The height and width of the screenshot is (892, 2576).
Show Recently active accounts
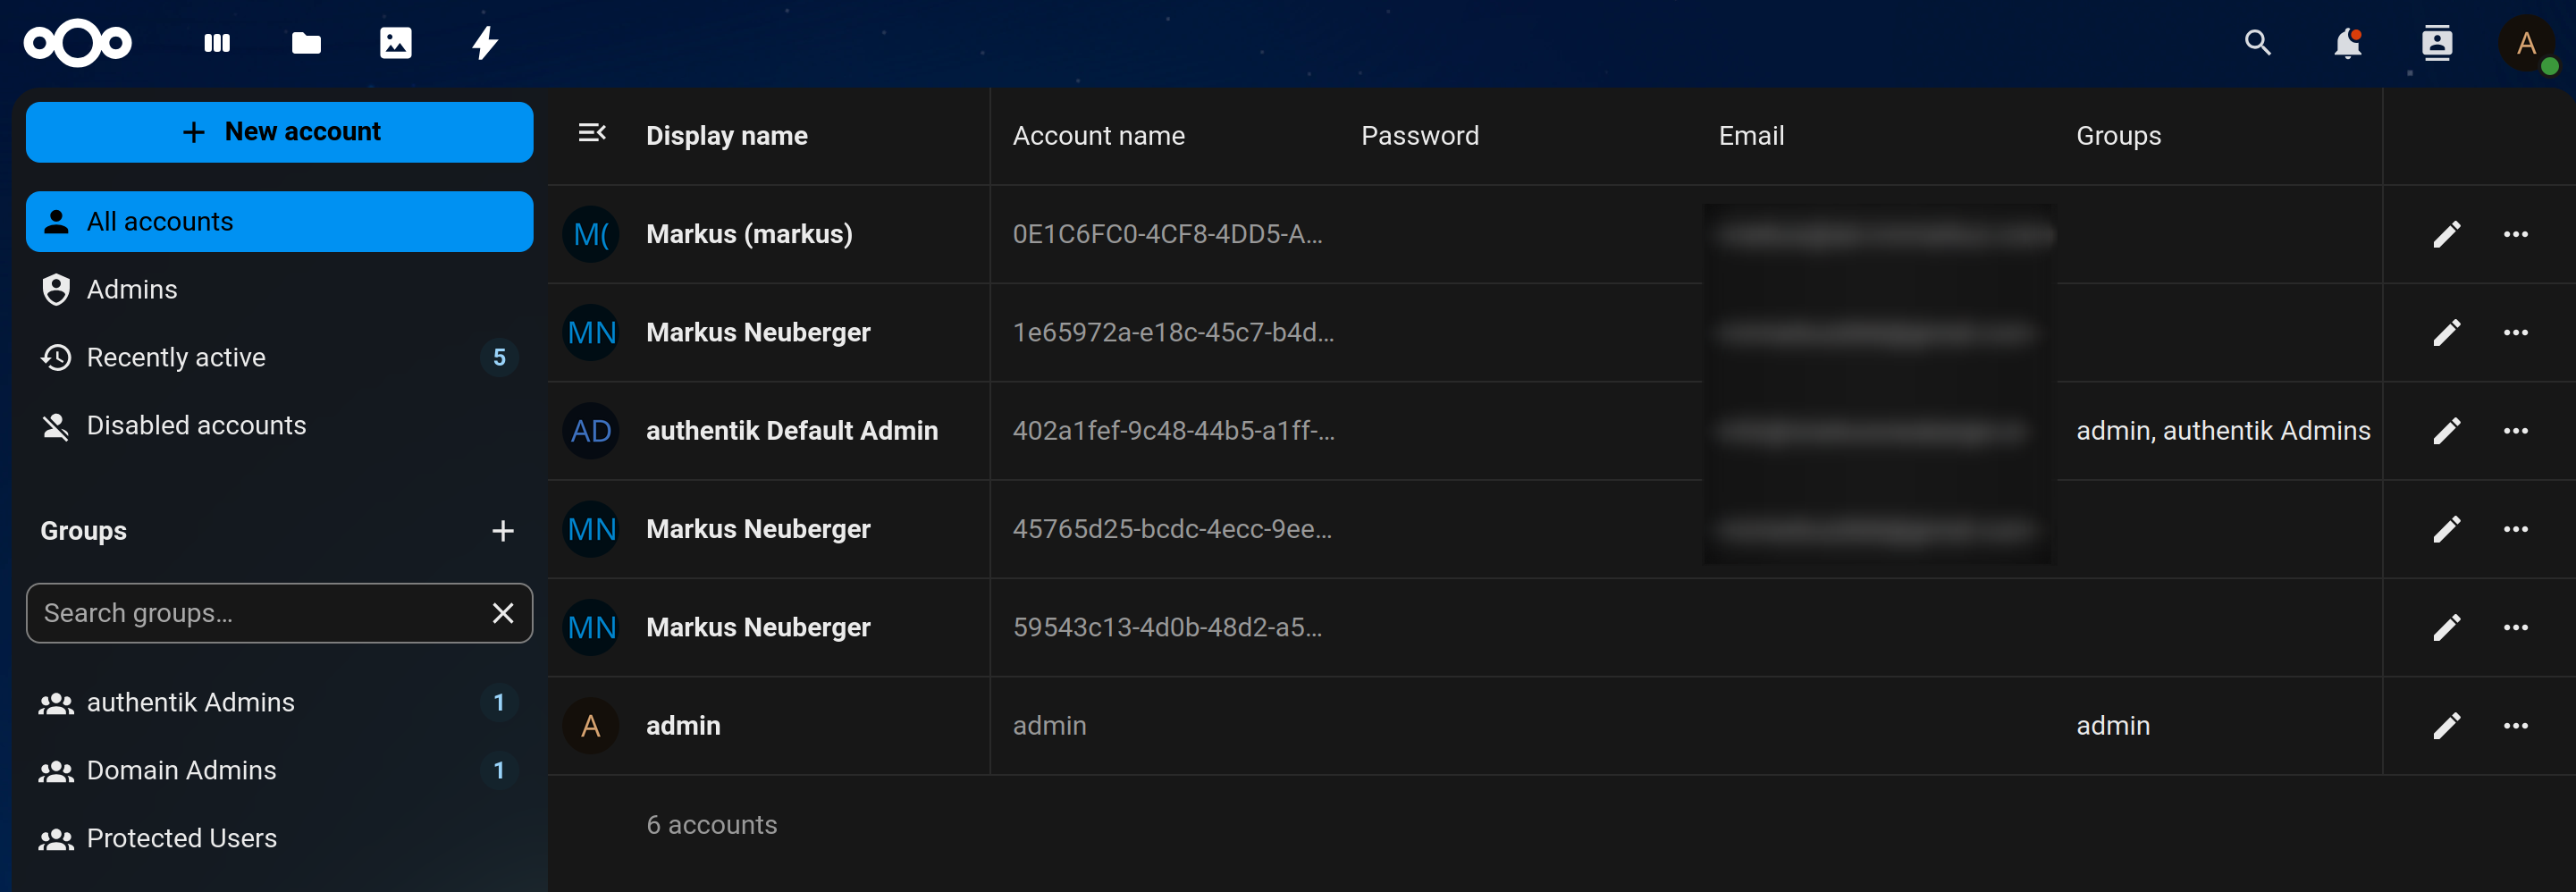[x=176, y=358]
